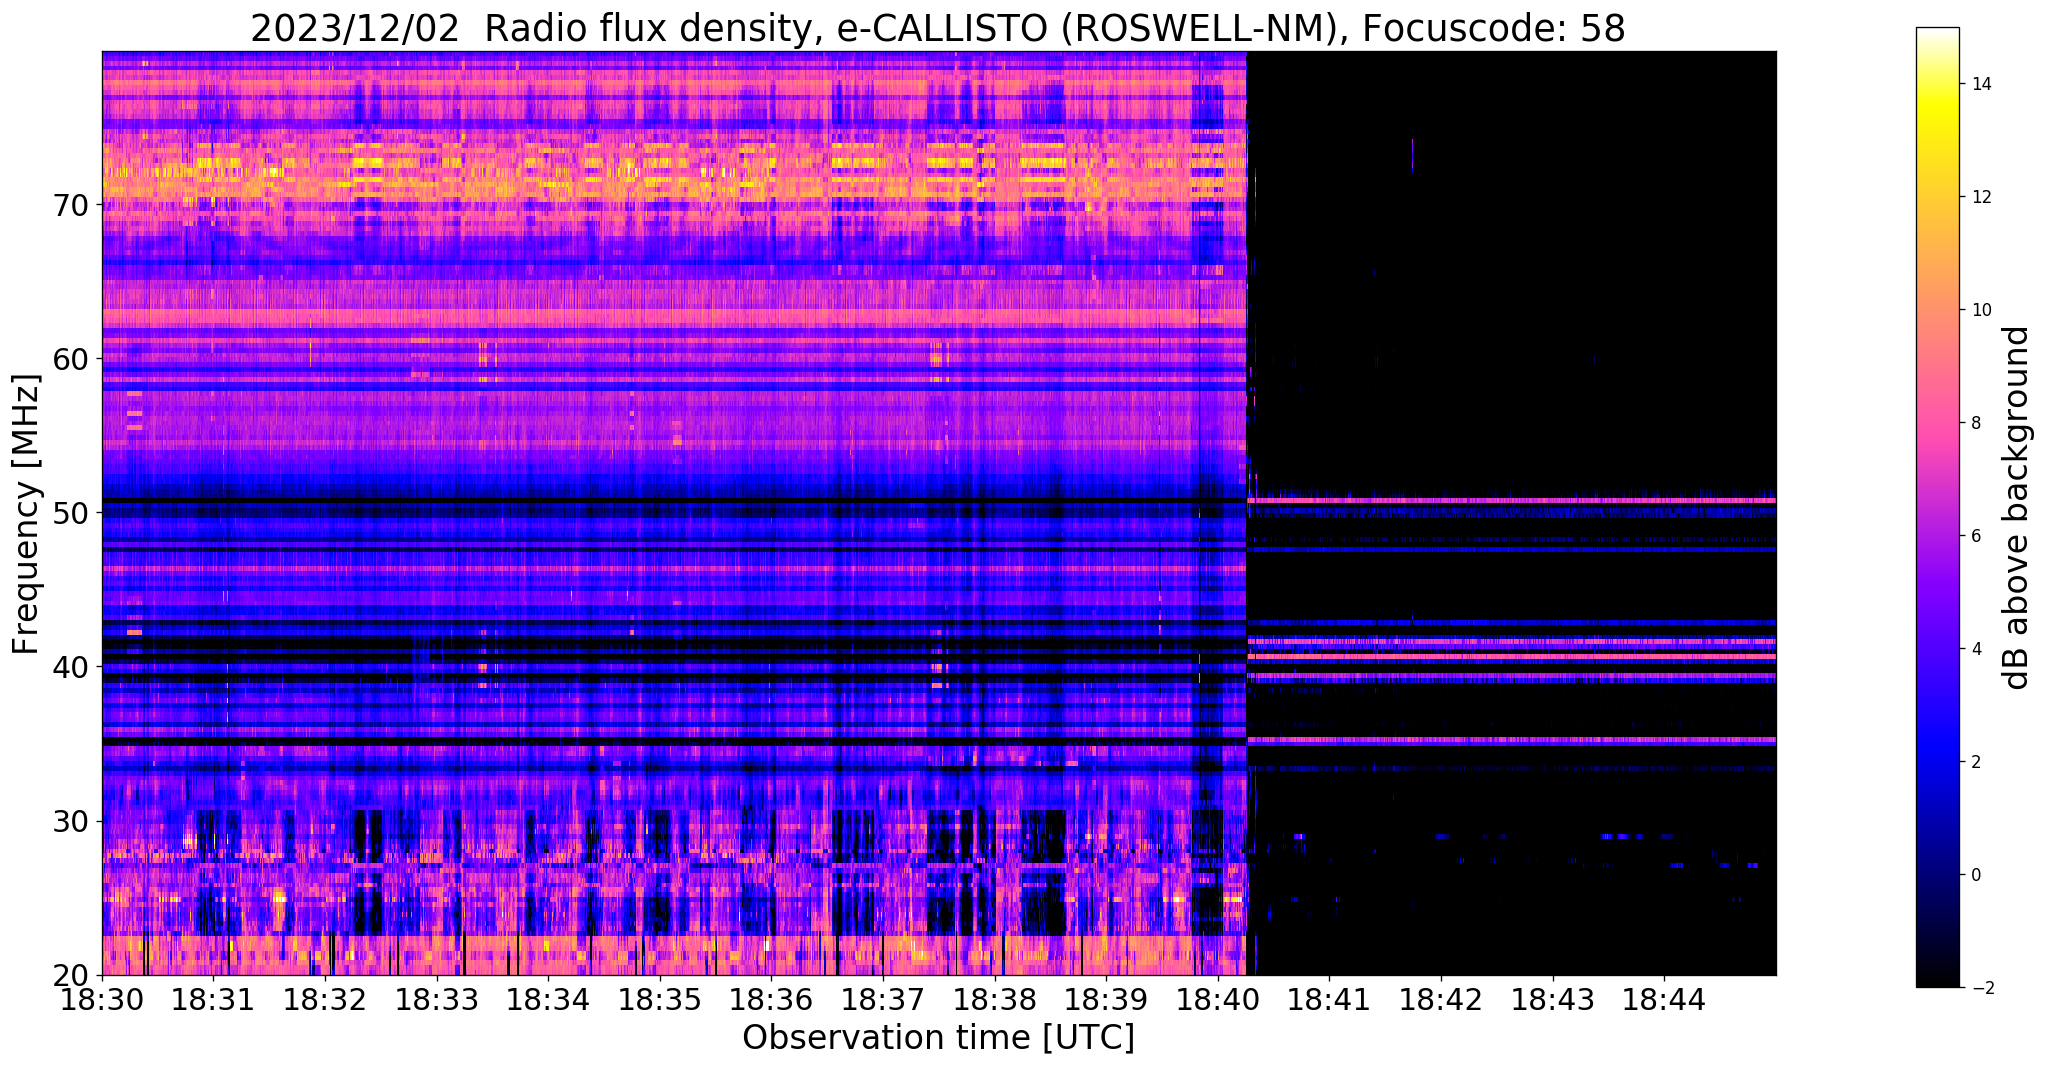Screen dimensions: 2047x1067
Task: Click the 18:39 time tick label
Action: click(x=1106, y=999)
